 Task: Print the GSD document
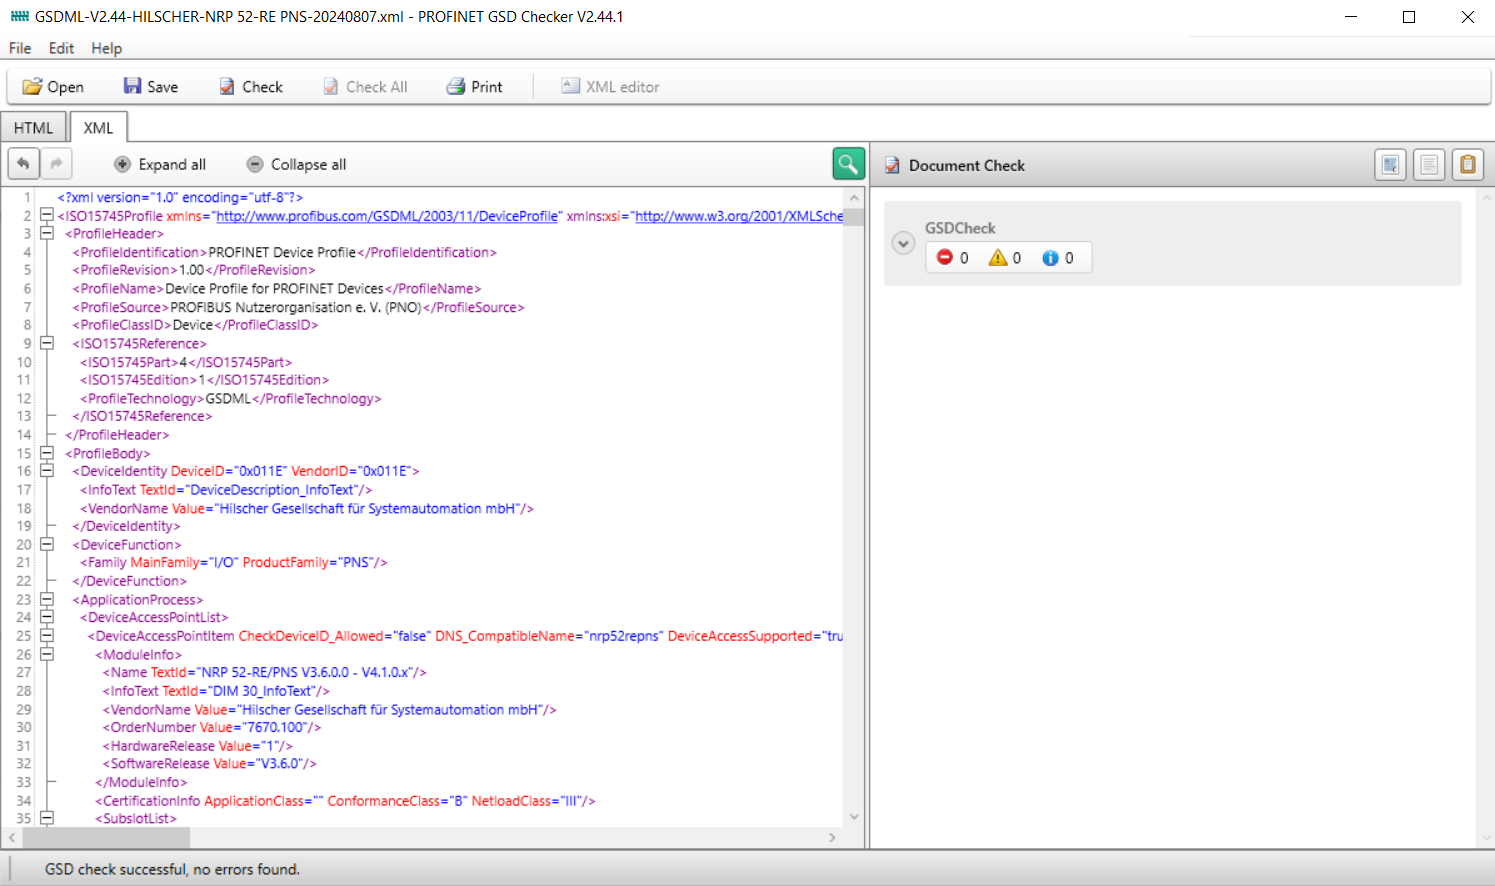coord(474,87)
